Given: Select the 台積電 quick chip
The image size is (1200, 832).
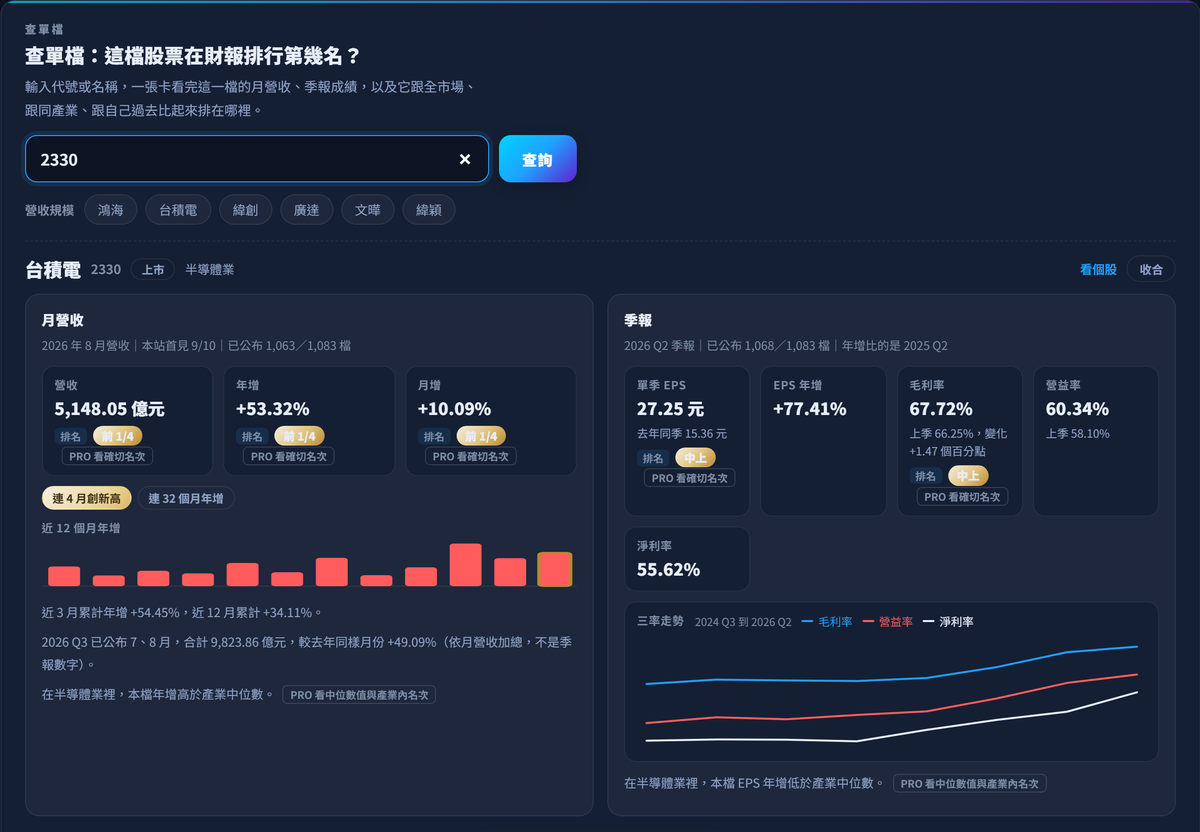Looking at the screenshot, I should point(178,210).
